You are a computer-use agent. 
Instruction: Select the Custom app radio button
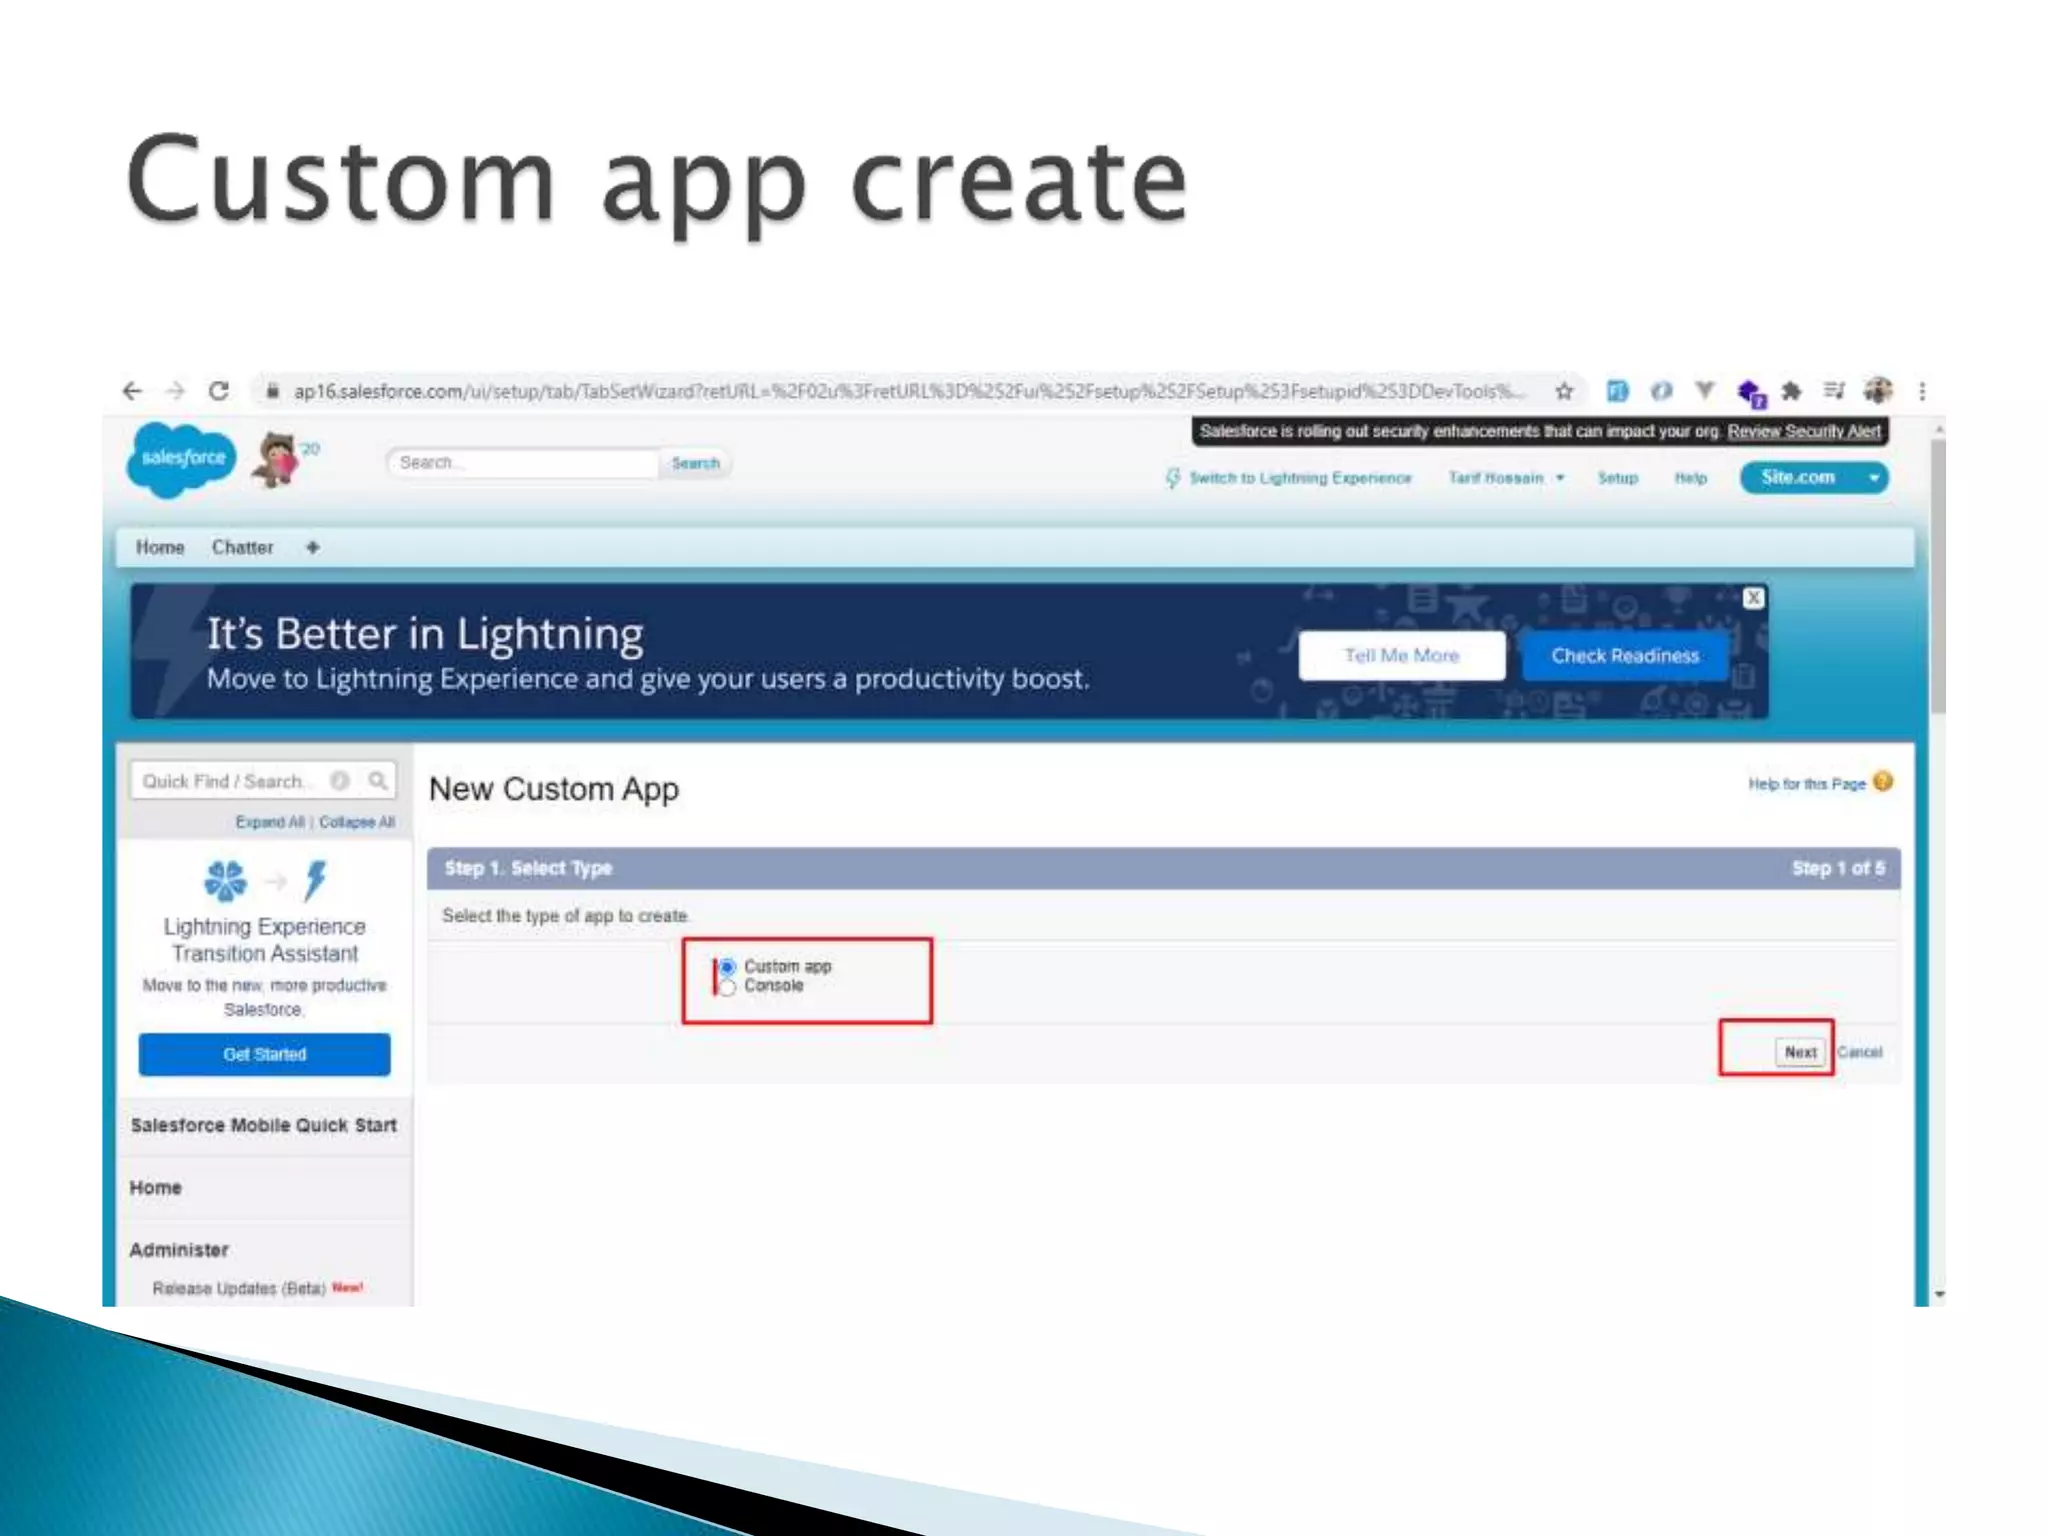(x=728, y=967)
